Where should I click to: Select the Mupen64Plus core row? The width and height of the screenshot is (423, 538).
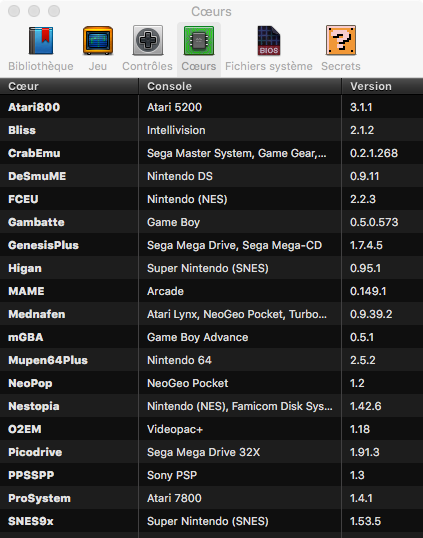click(211, 360)
